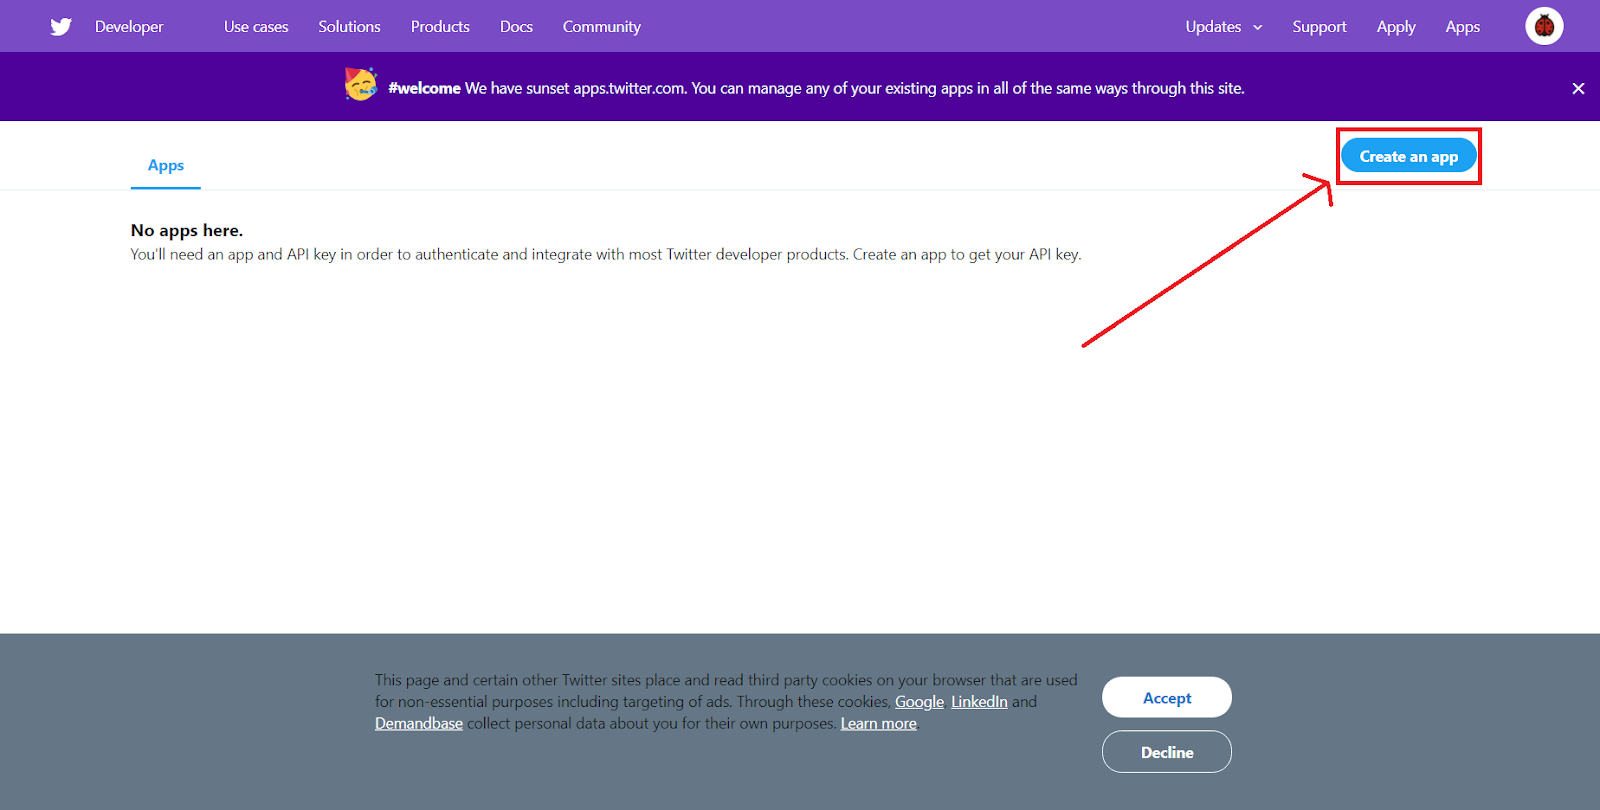Open the Use cases menu
The width and height of the screenshot is (1600, 810).
256,27
